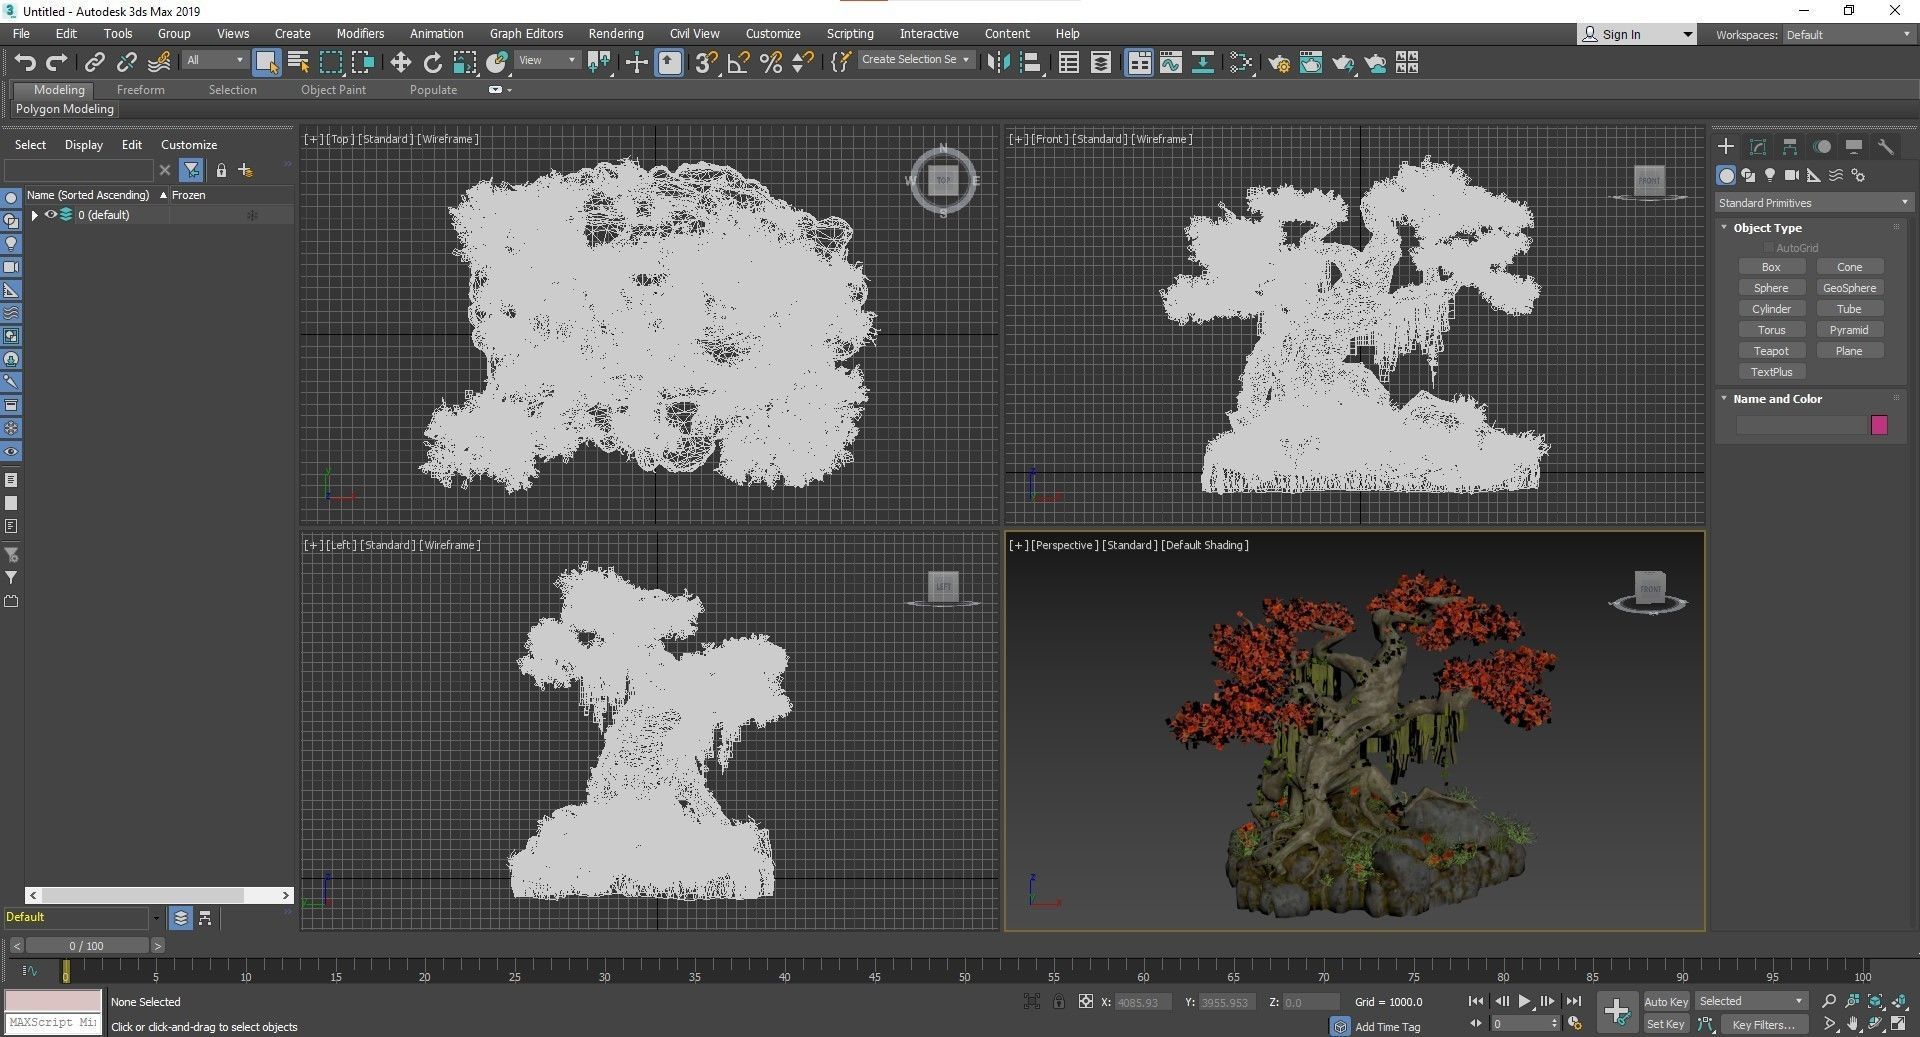Open the Graph Editors menu
The width and height of the screenshot is (1920, 1037).
click(526, 33)
